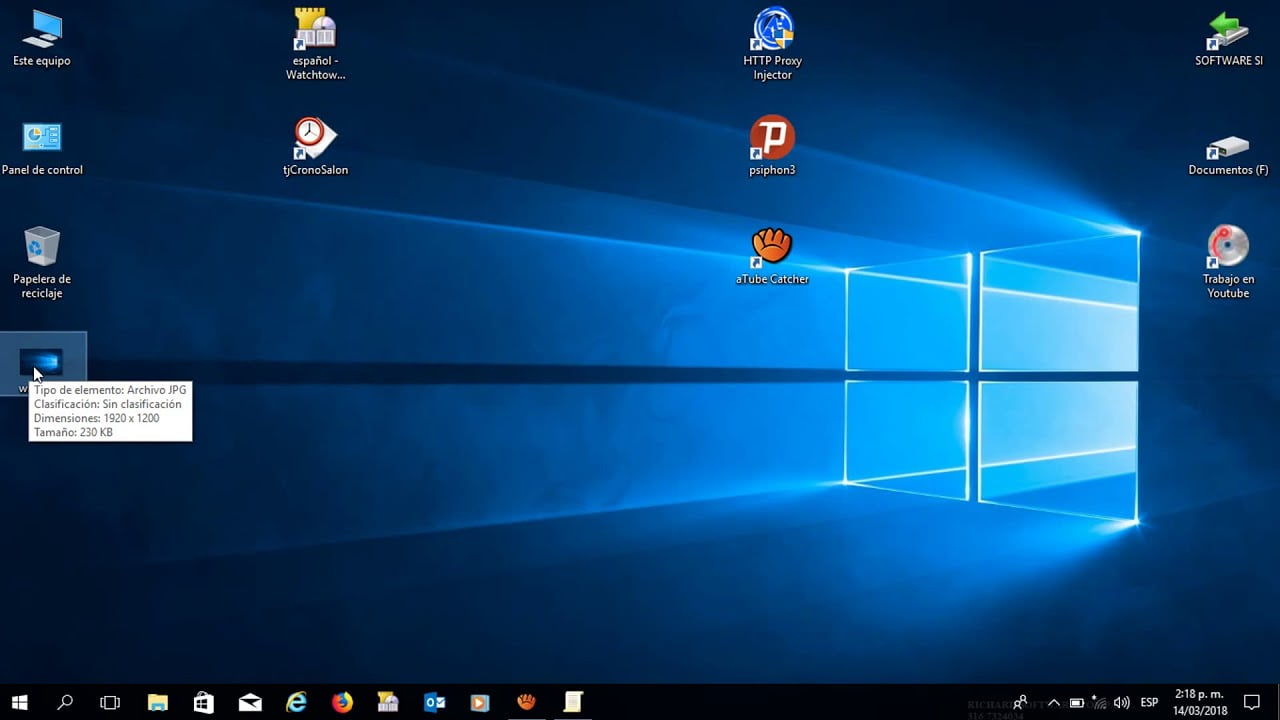Change the ESP input language
This screenshot has width=1280, height=720.
point(1149,702)
